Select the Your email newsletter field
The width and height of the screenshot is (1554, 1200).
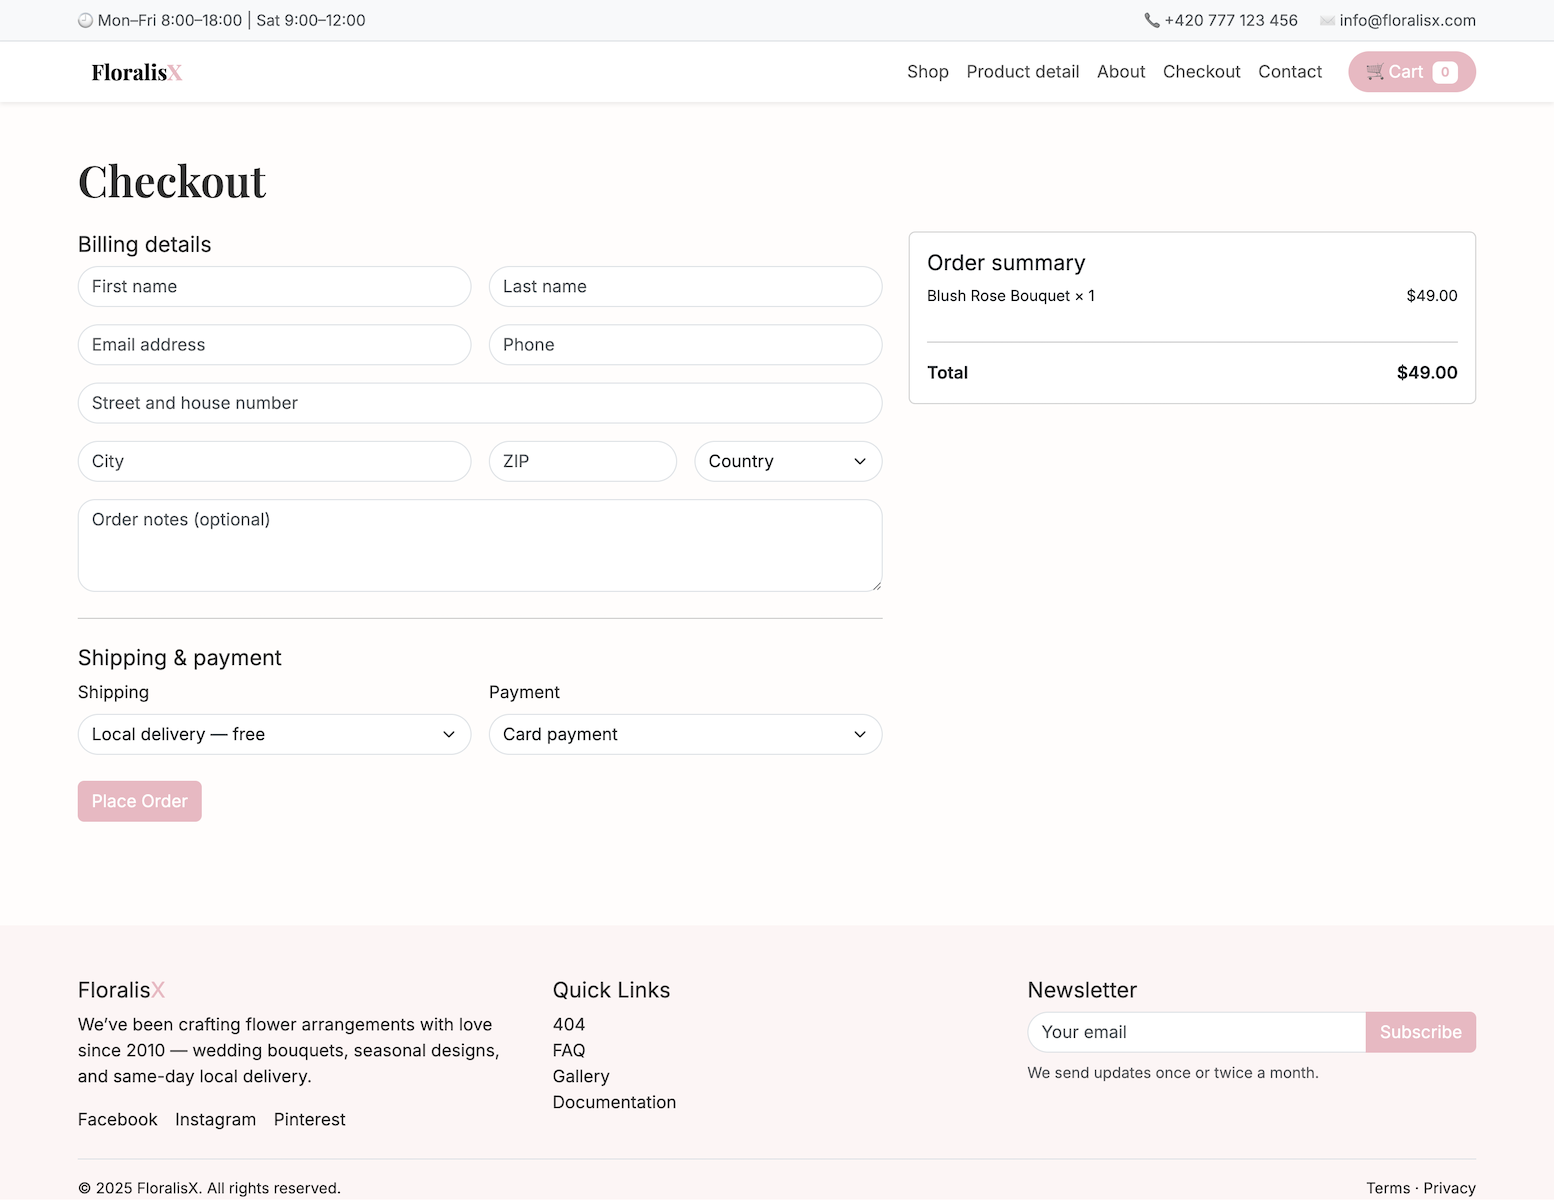(1196, 1032)
